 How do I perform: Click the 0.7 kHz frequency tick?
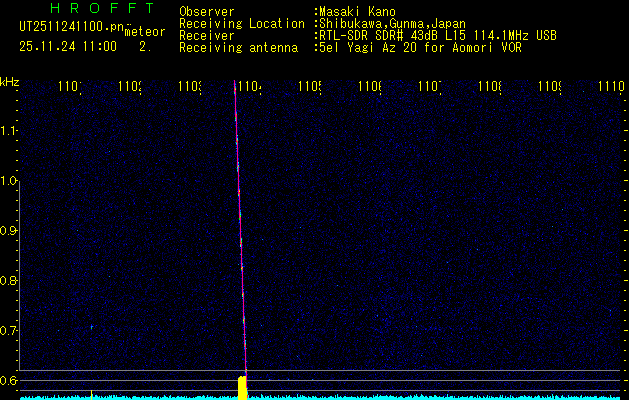pyautogui.click(x=9, y=330)
